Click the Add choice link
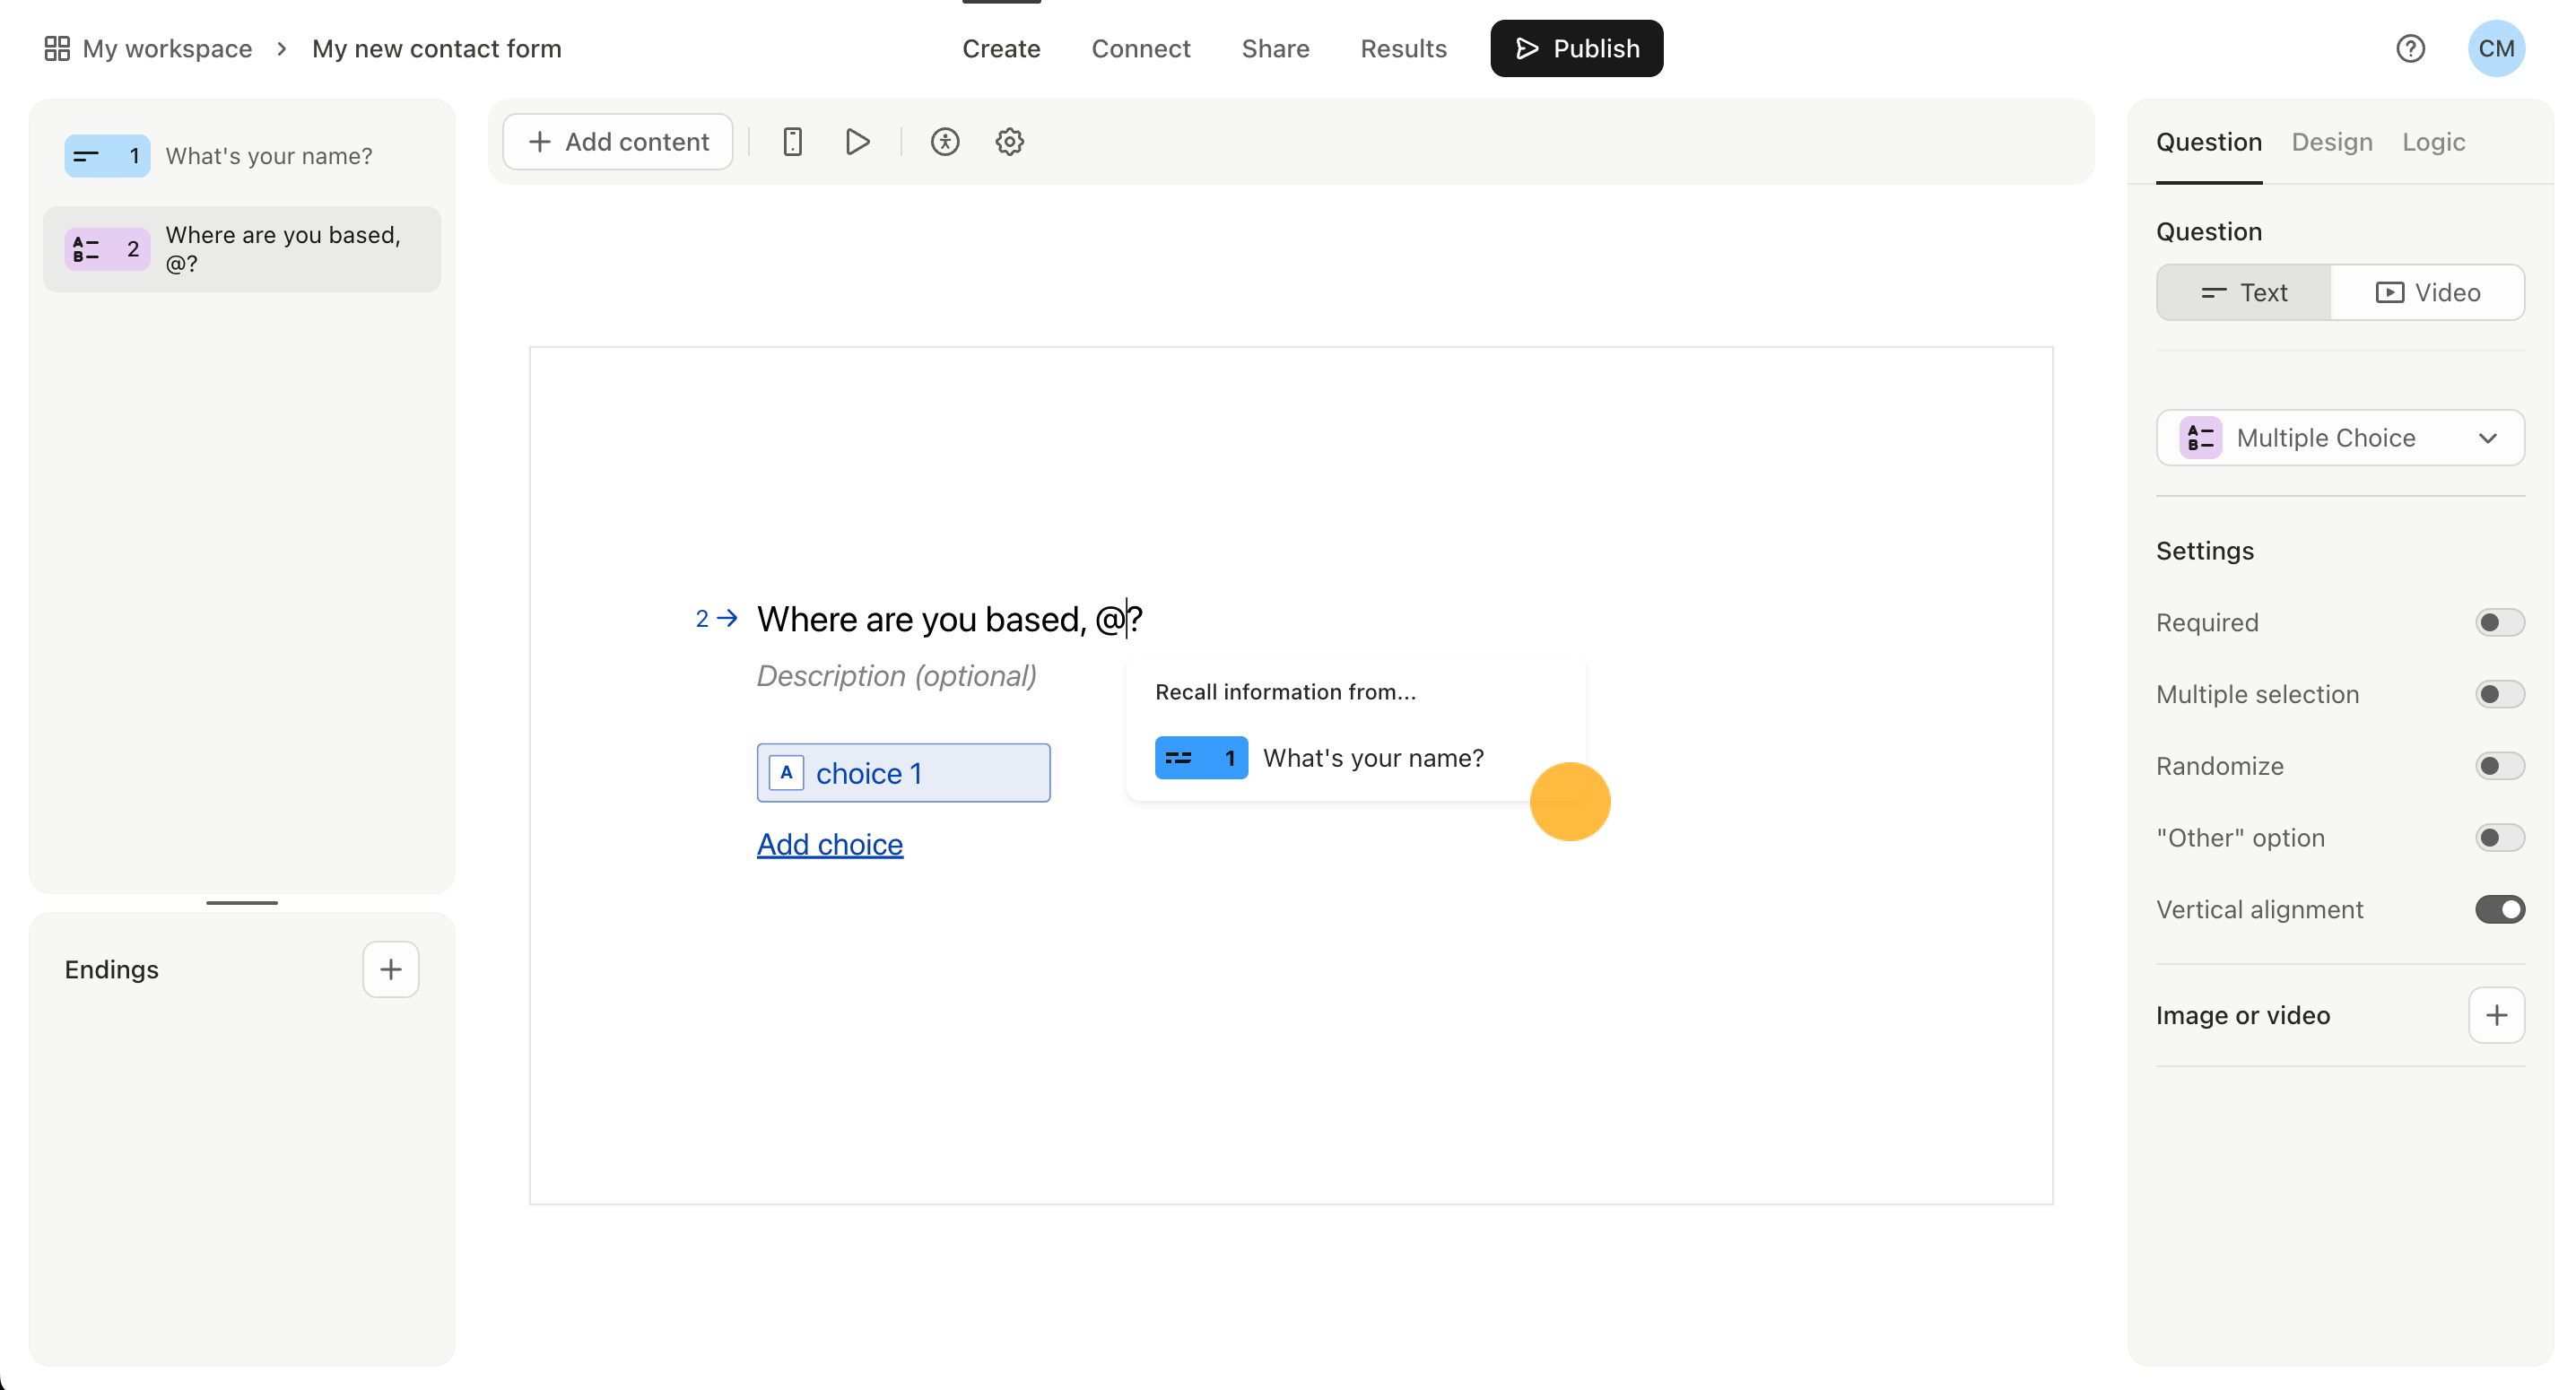The image size is (2576, 1390). click(830, 844)
